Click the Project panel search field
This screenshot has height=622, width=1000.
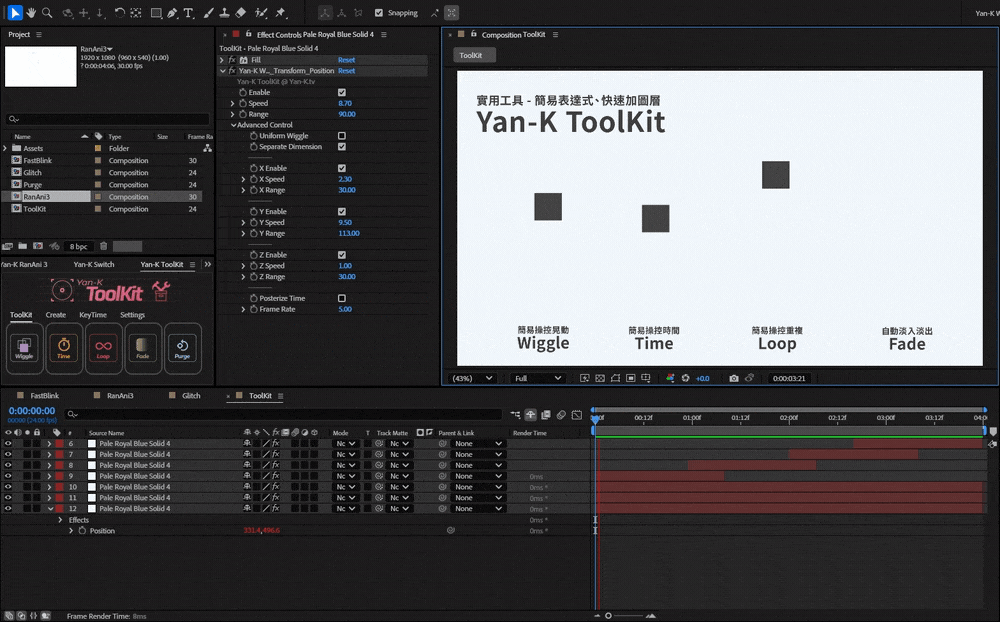pos(107,119)
